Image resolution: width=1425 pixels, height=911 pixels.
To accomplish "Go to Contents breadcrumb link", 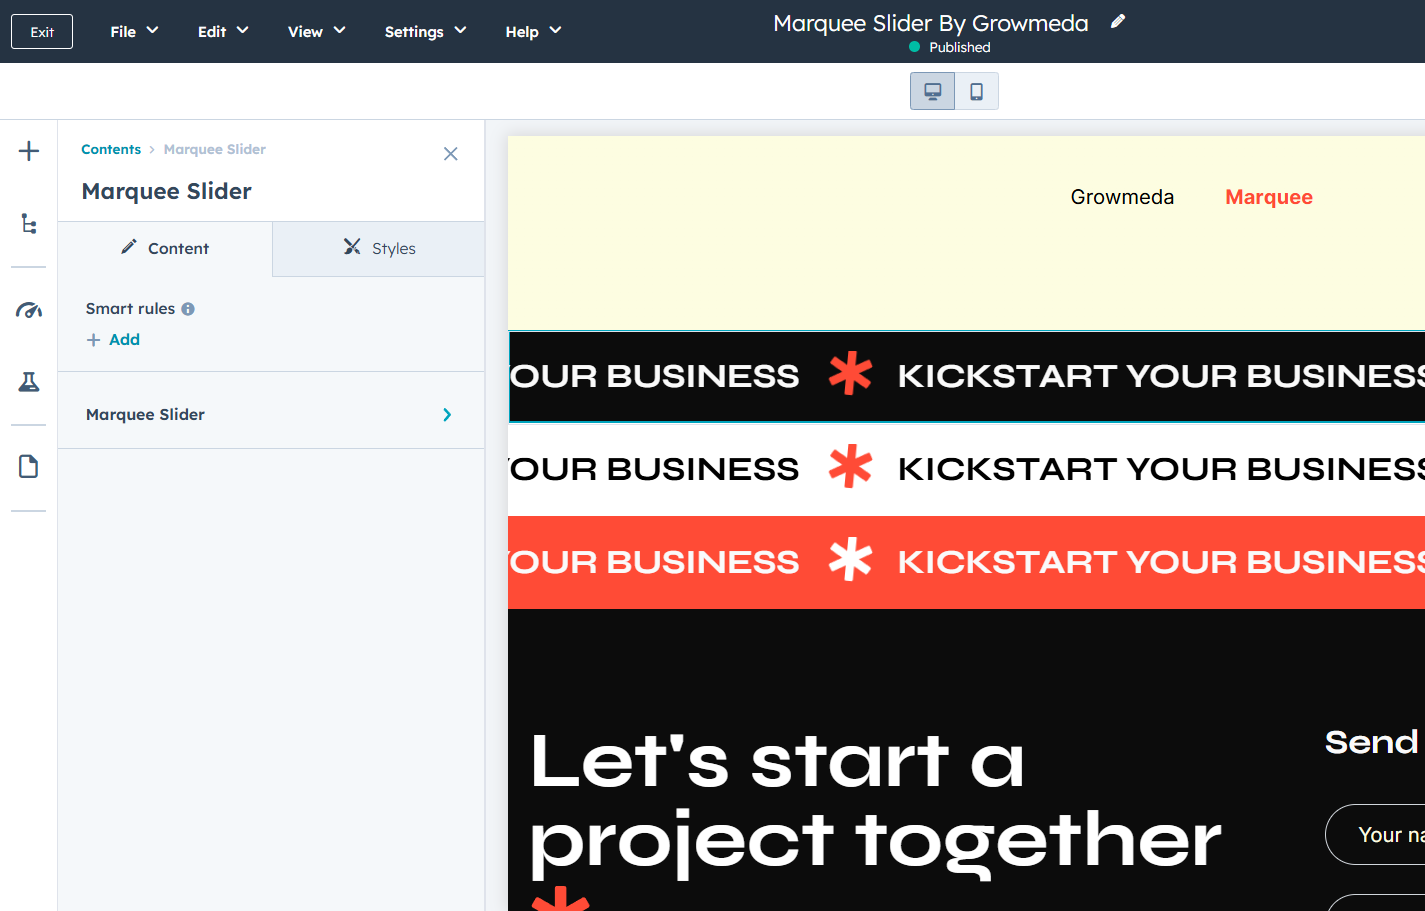I will [111, 150].
